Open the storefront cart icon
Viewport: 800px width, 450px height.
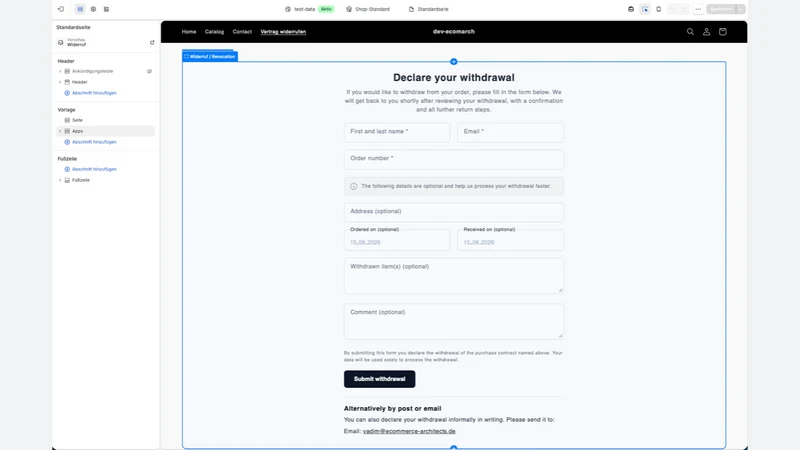[722, 32]
